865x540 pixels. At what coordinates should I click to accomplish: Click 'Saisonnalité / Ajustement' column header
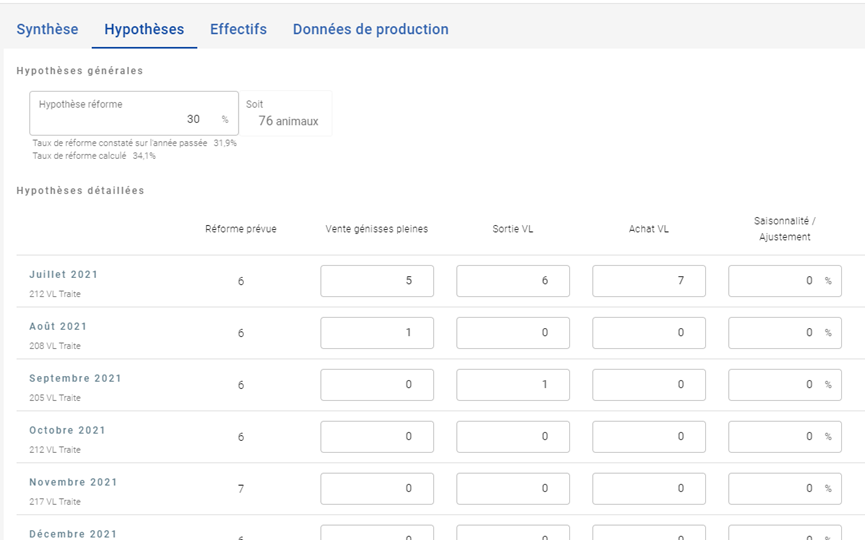(x=785, y=229)
